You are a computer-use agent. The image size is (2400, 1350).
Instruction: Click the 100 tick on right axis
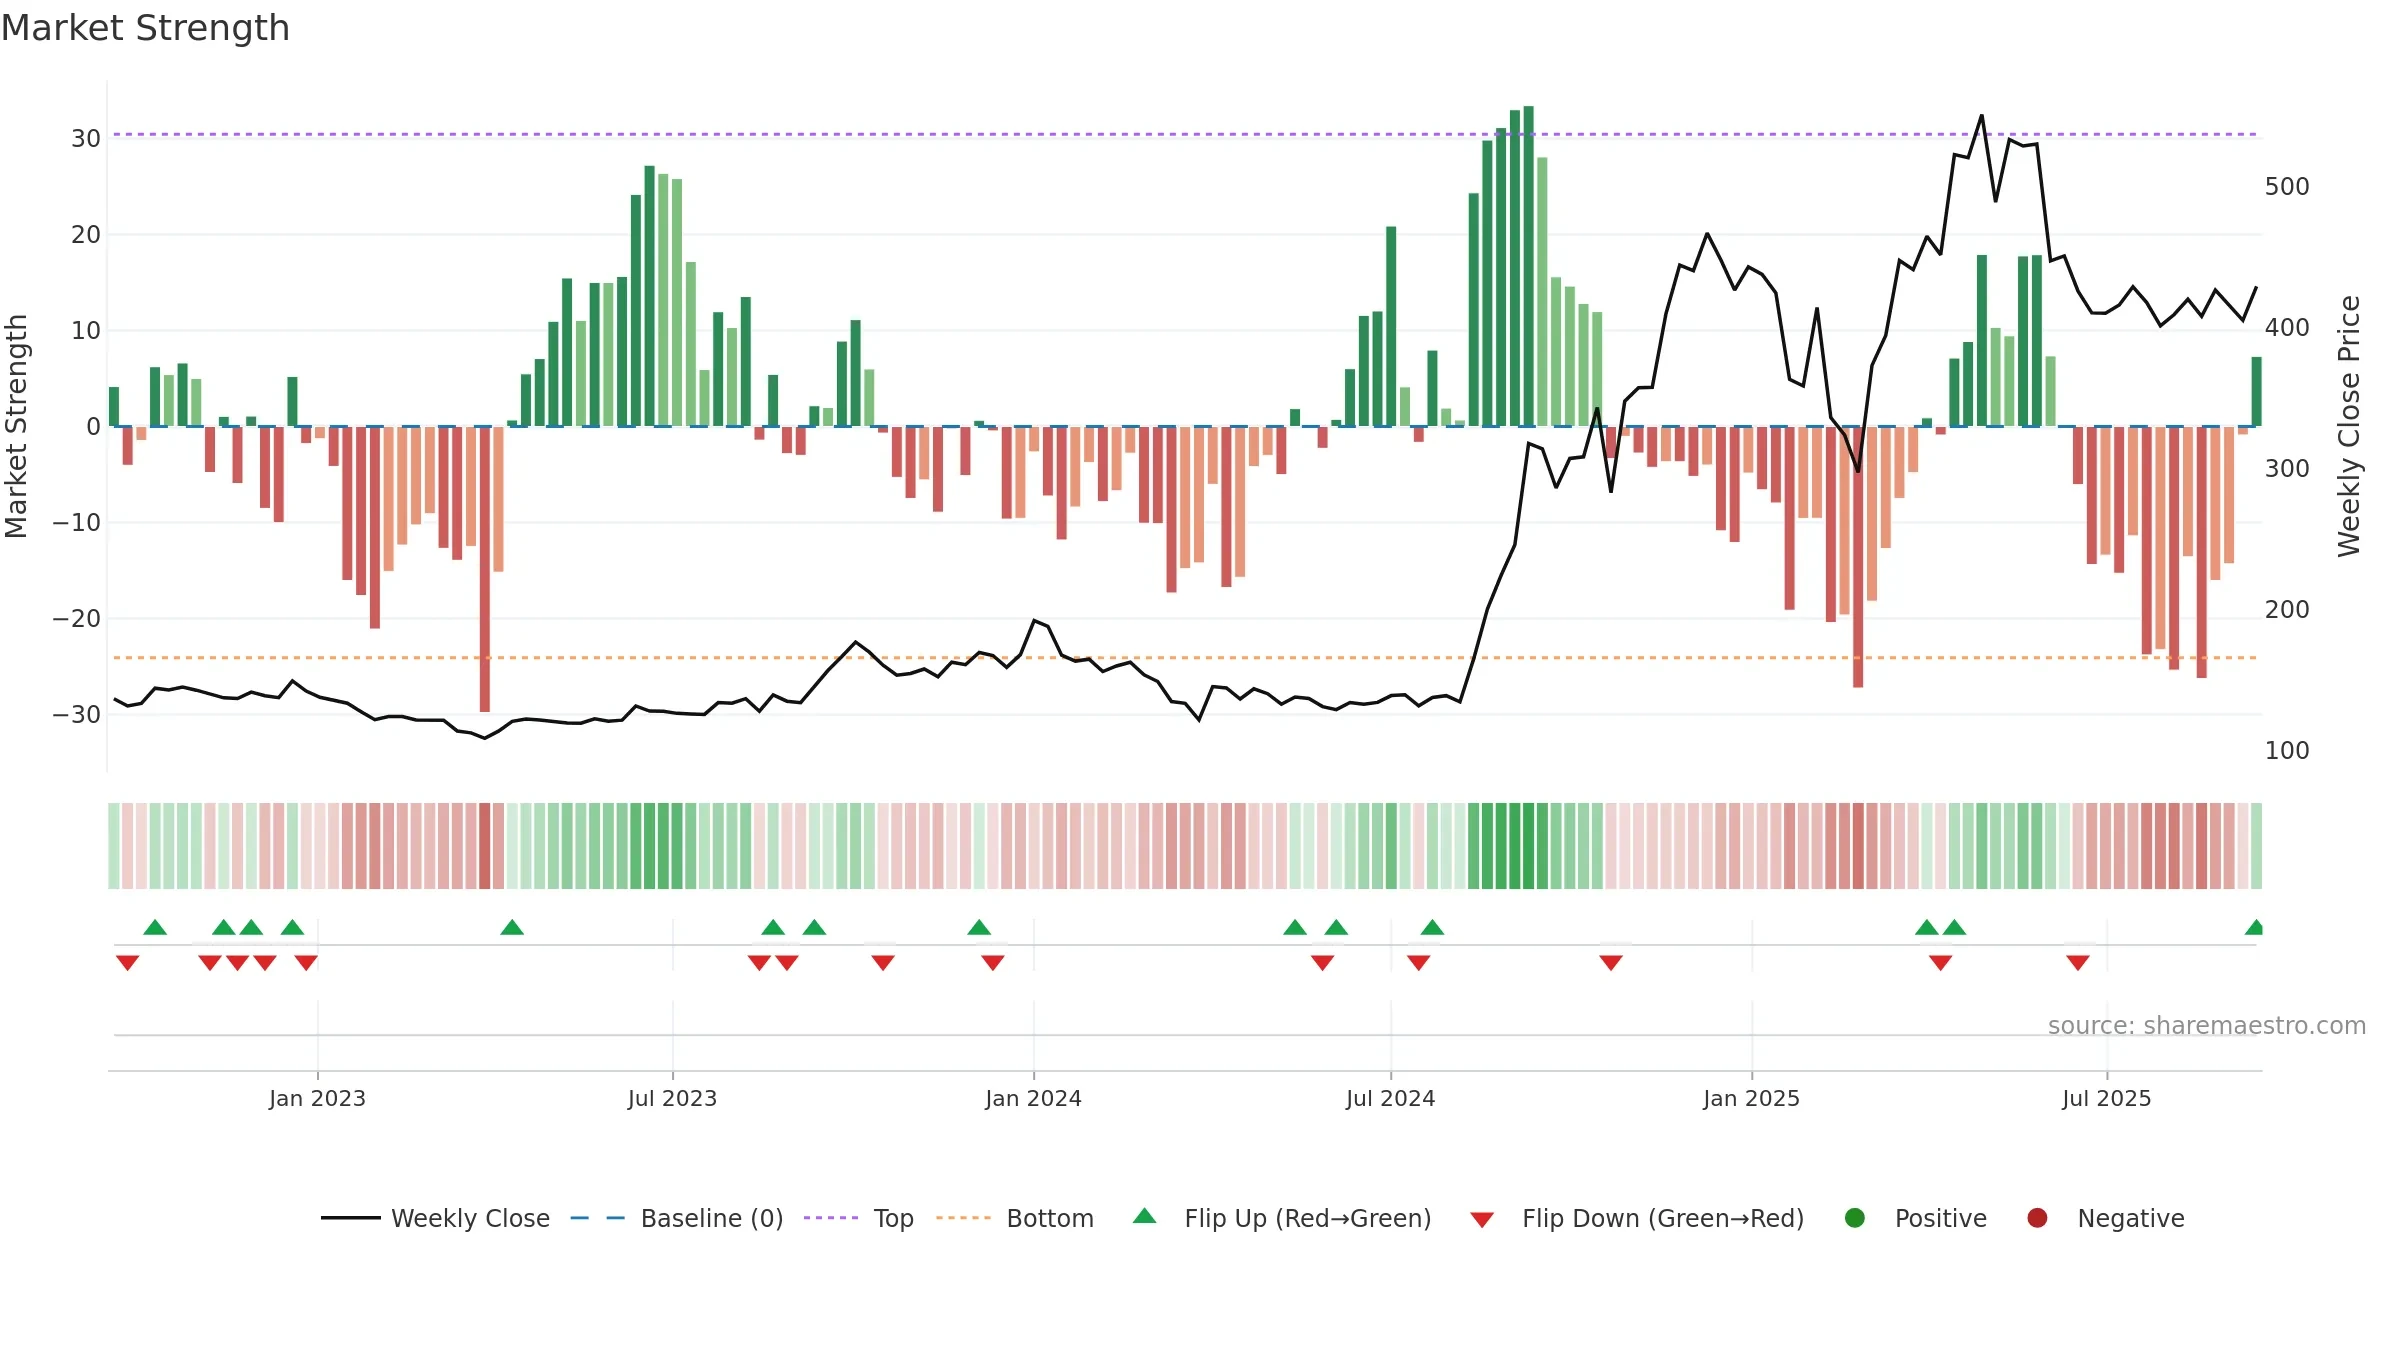(x=2287, y=751)
